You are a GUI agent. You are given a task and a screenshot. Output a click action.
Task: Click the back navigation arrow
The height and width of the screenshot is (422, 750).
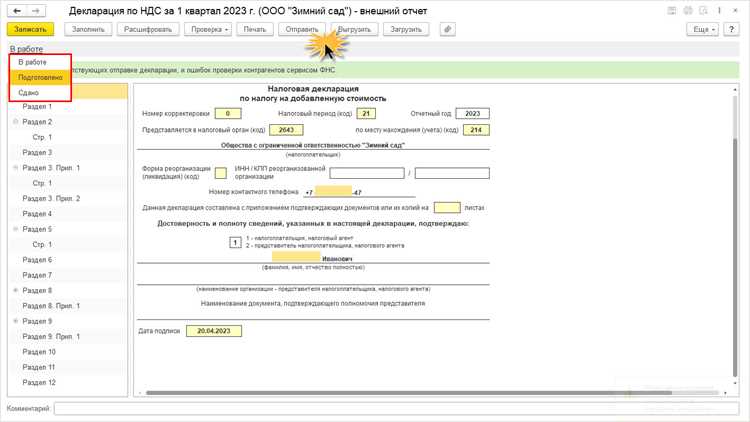17,11
